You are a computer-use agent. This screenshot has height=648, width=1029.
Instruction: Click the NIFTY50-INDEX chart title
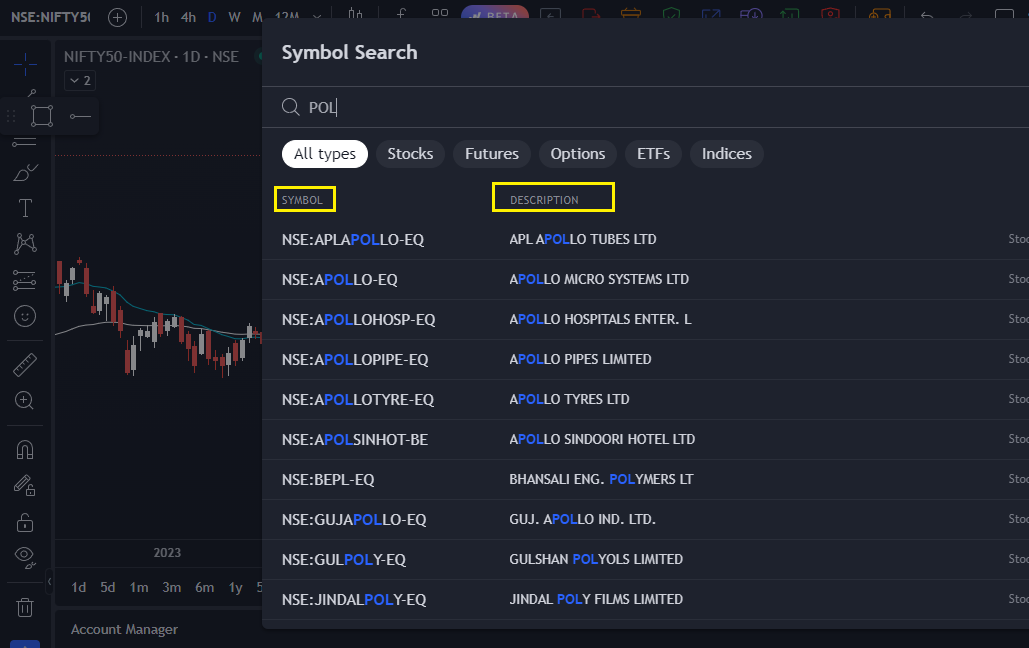pyautogui.click(x=151, y=56)
